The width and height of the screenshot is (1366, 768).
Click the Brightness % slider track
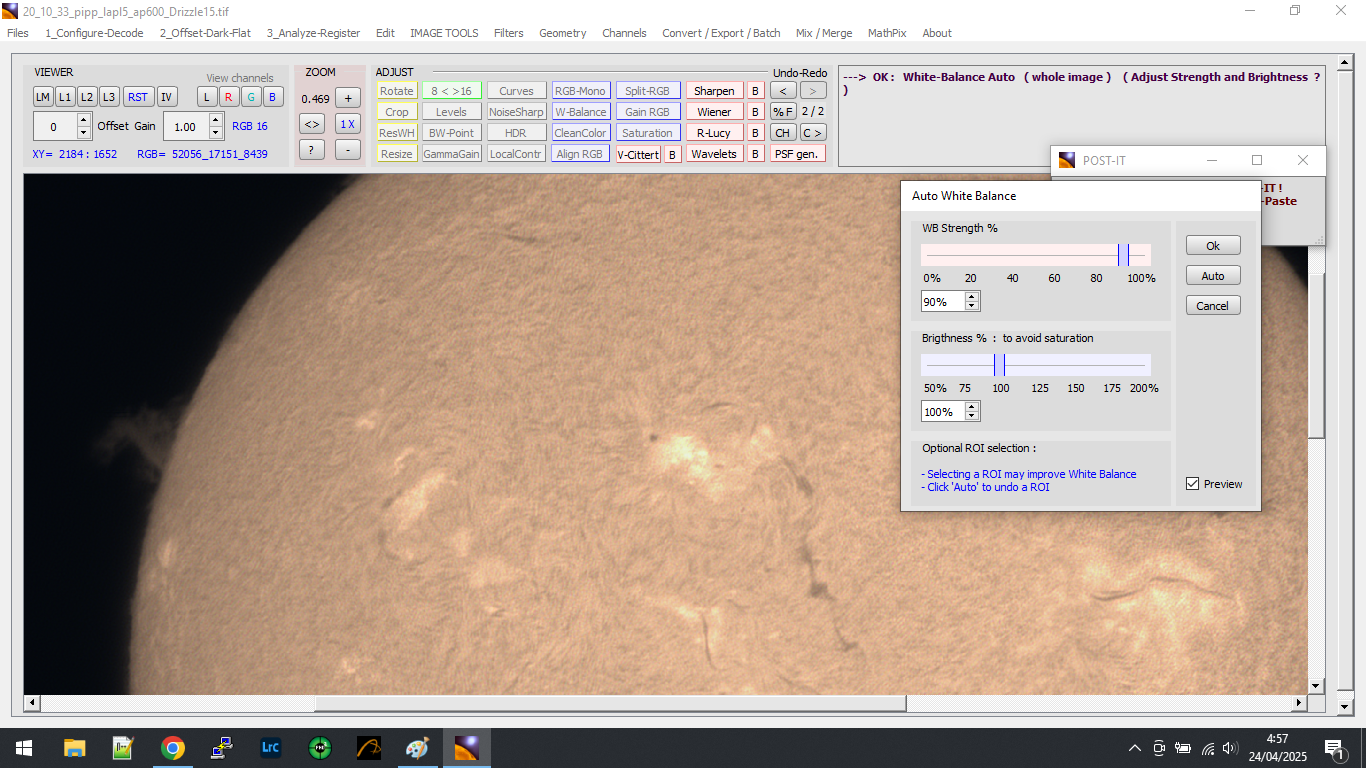(1036, 365)
